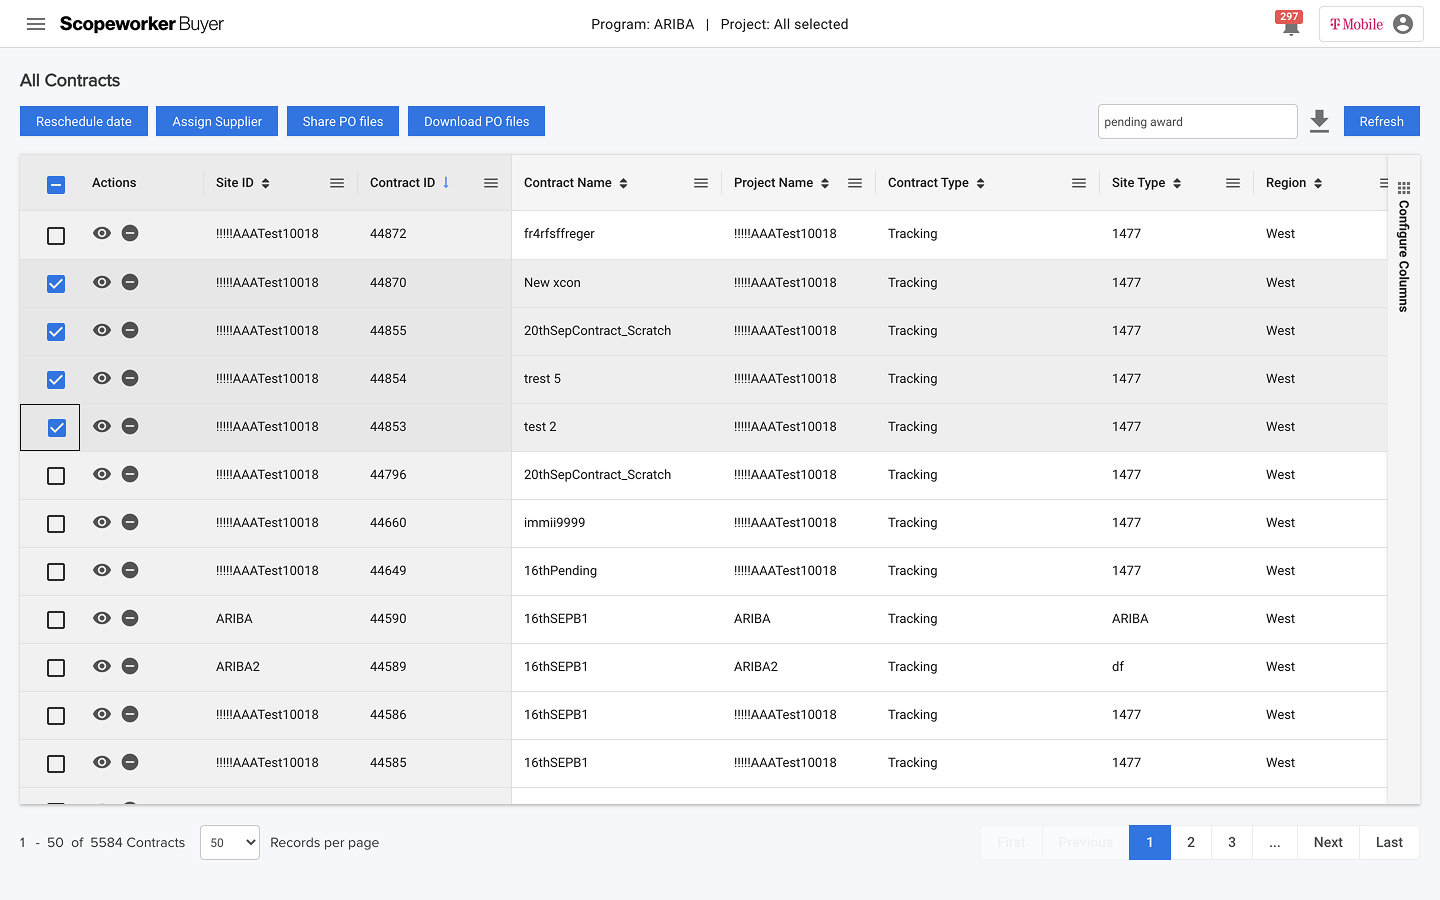
Task: Go to page 2
Action: pos(1191,842)
